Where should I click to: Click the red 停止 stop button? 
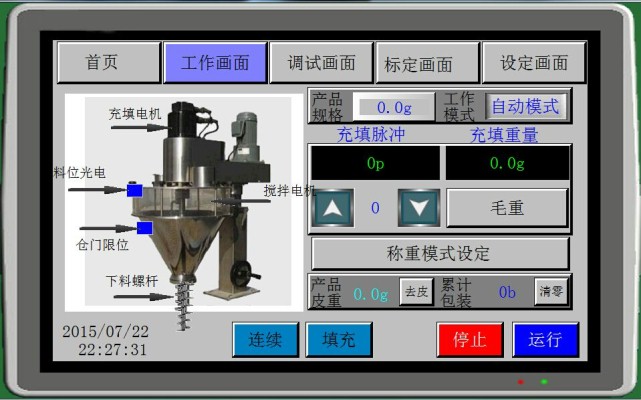[x=470, y=339]
